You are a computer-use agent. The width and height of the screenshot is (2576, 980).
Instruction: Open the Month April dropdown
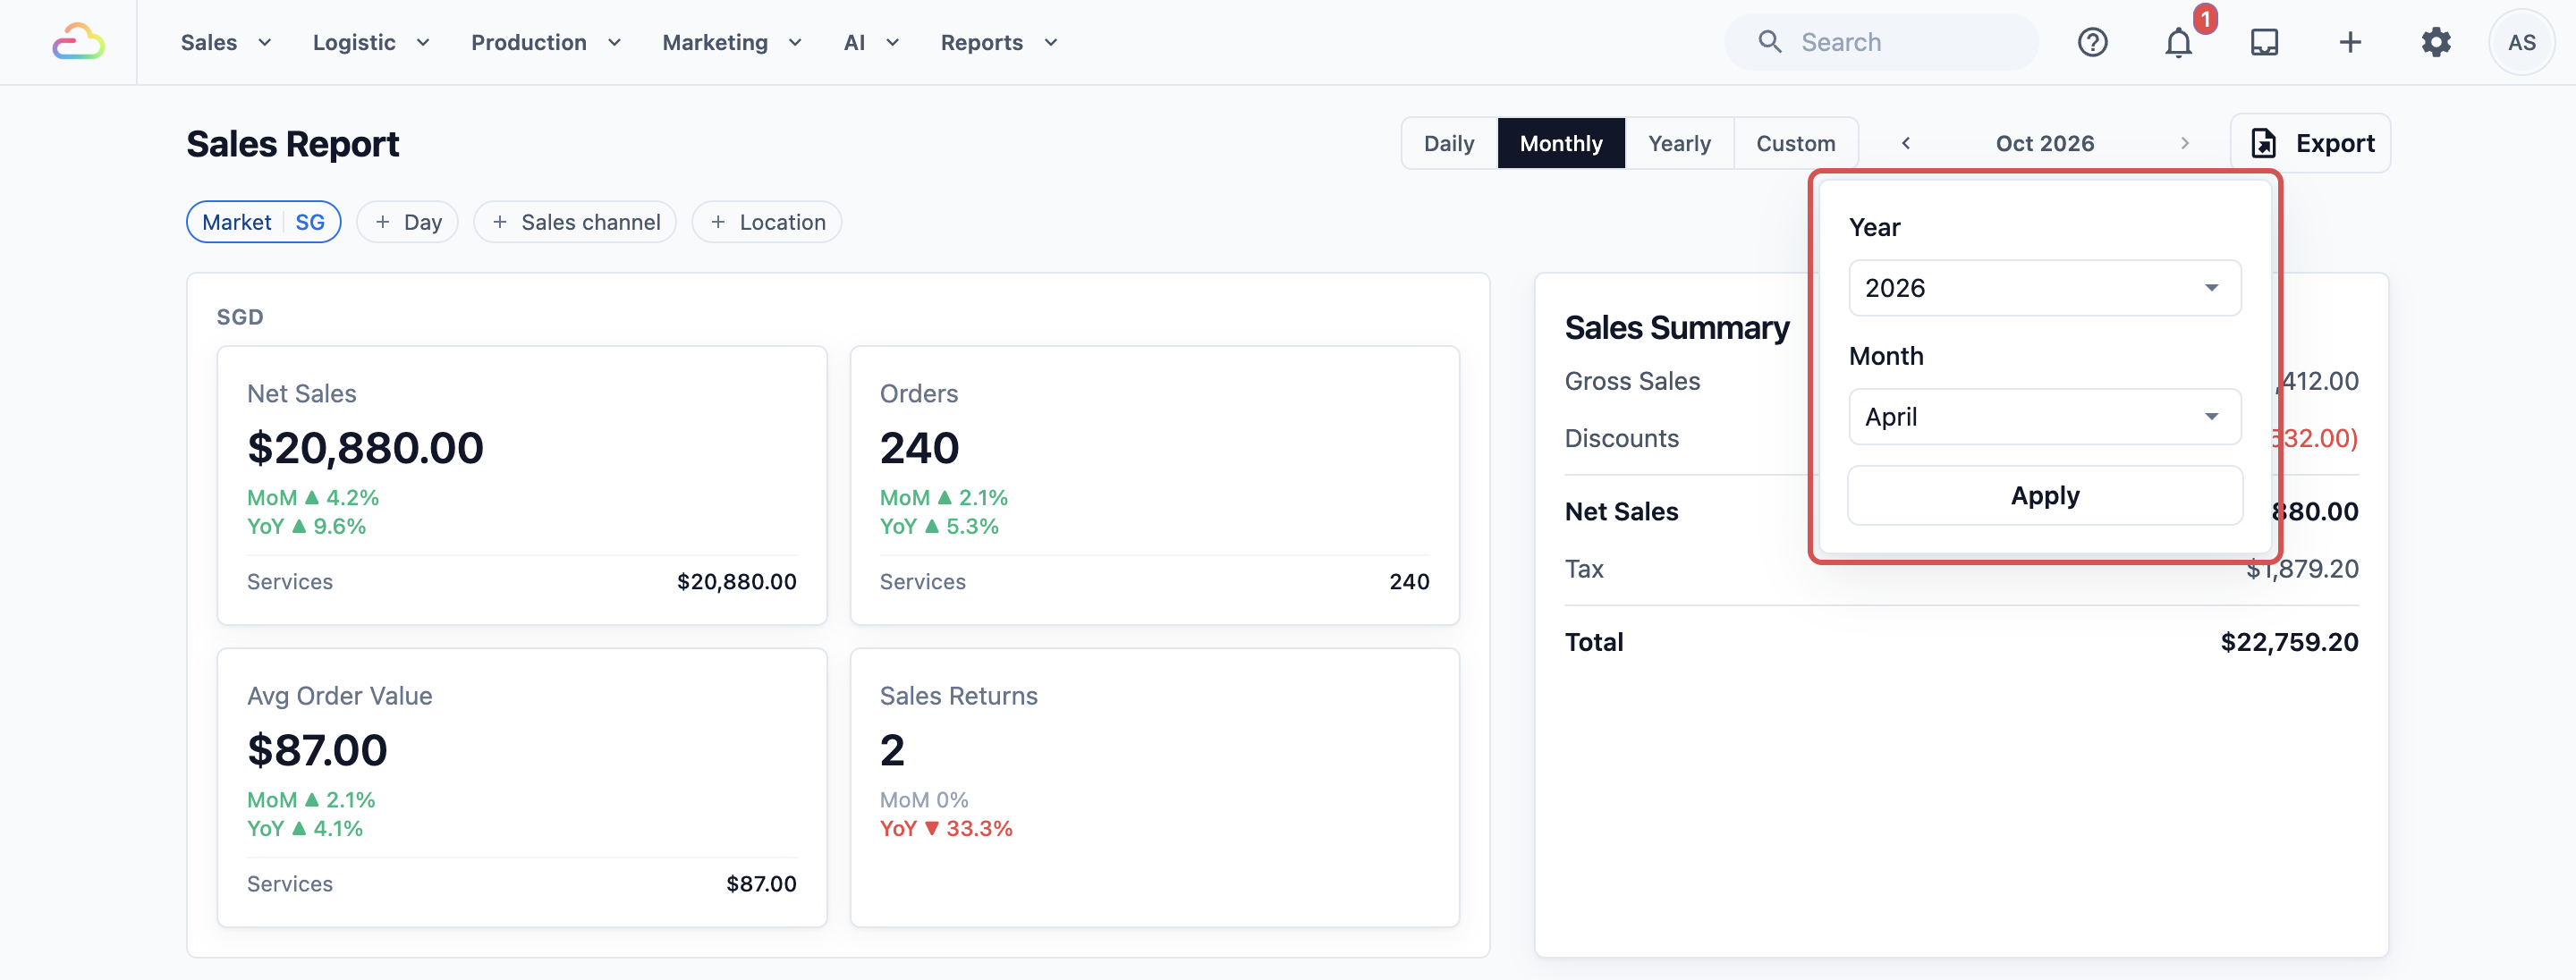point(2044,416)
